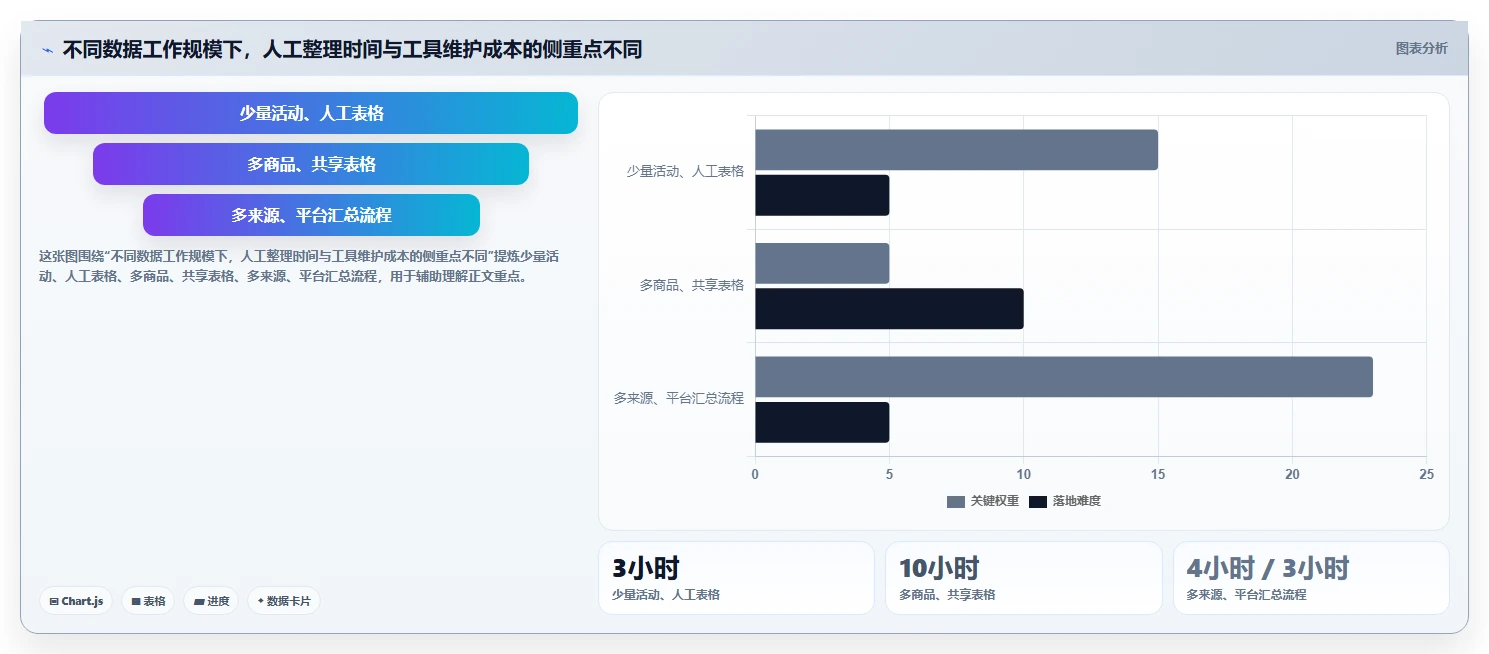Toggle the 落地难度 legend entry

1065,501
